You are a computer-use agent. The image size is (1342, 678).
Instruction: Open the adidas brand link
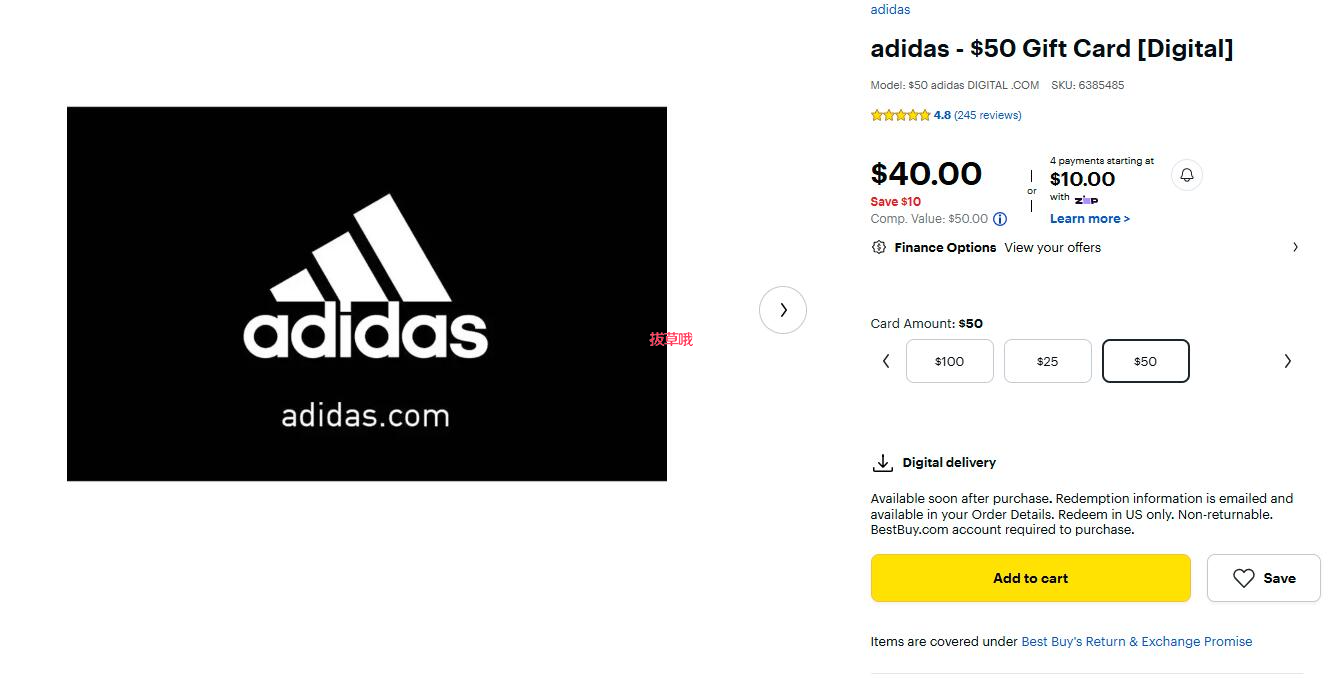[x=890, y=10]
